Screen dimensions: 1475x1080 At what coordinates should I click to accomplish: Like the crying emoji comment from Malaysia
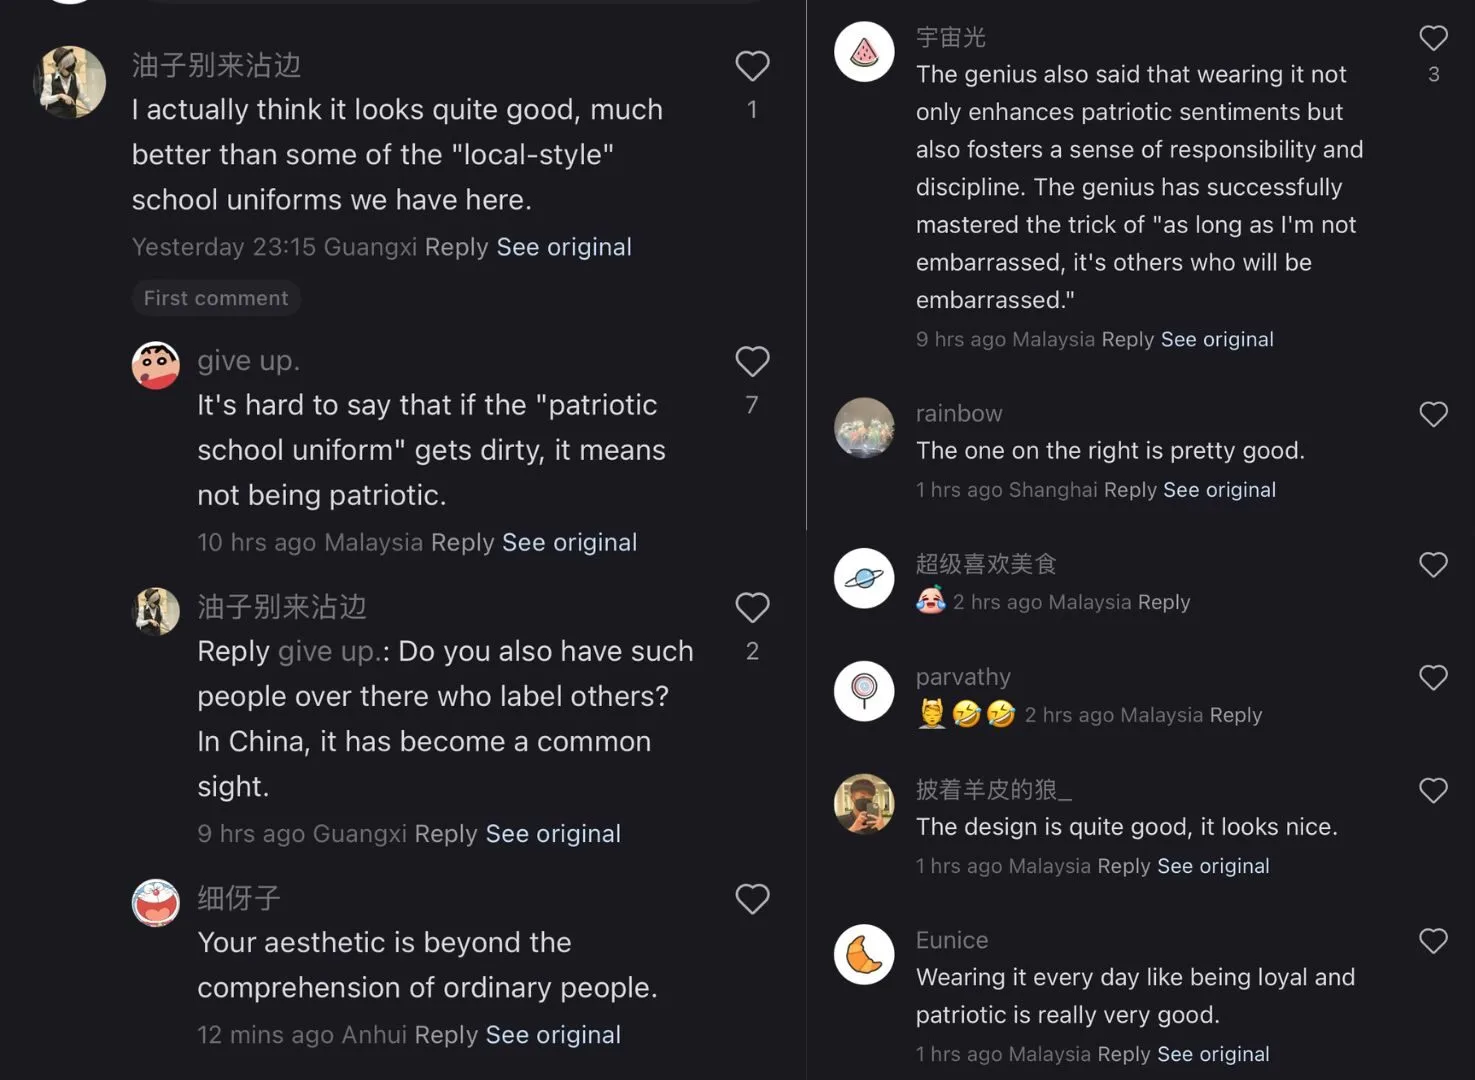pyautogui.click(x=1433, y=565)
